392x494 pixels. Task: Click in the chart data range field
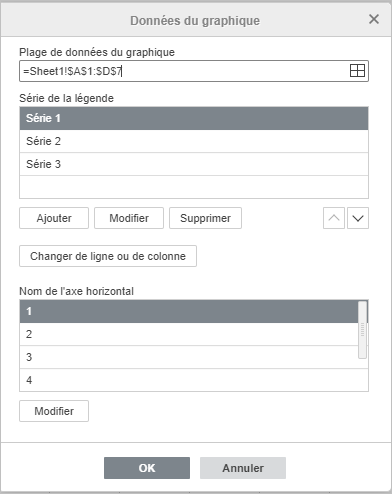pos(183,71)
